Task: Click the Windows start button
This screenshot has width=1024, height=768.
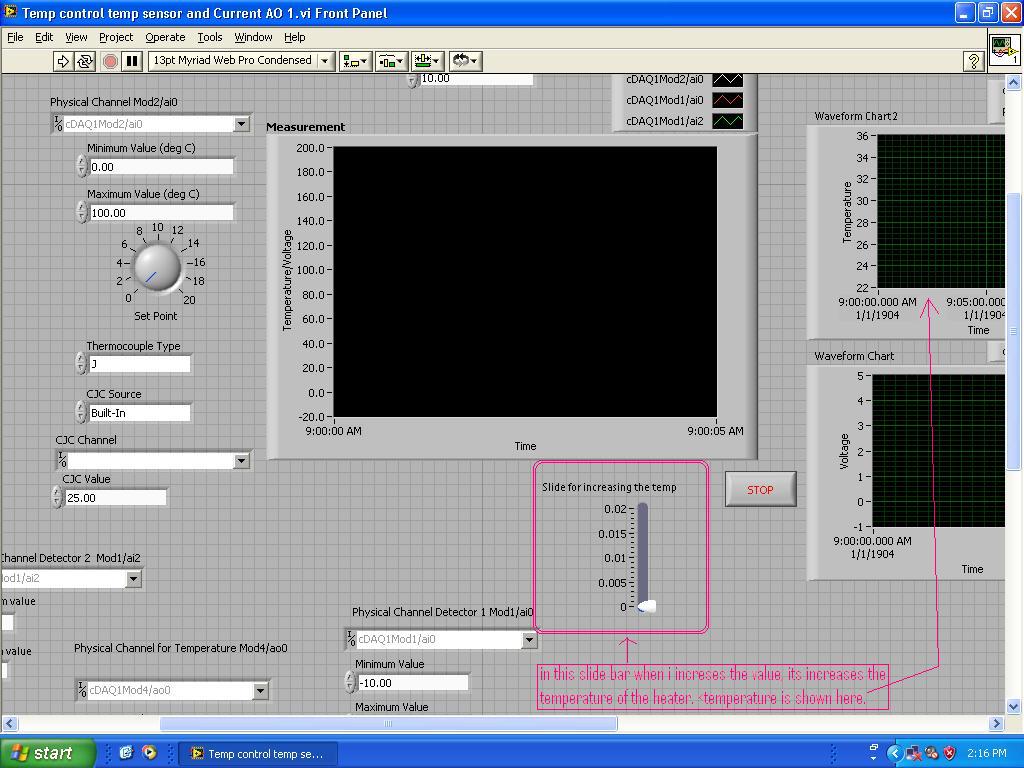Action: tap(47, 753)
